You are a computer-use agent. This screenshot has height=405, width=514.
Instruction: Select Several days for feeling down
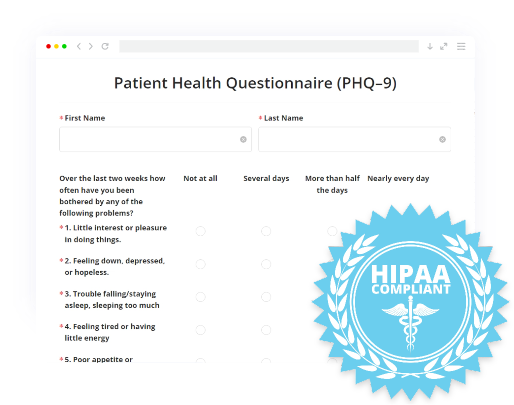coord(266,264)
